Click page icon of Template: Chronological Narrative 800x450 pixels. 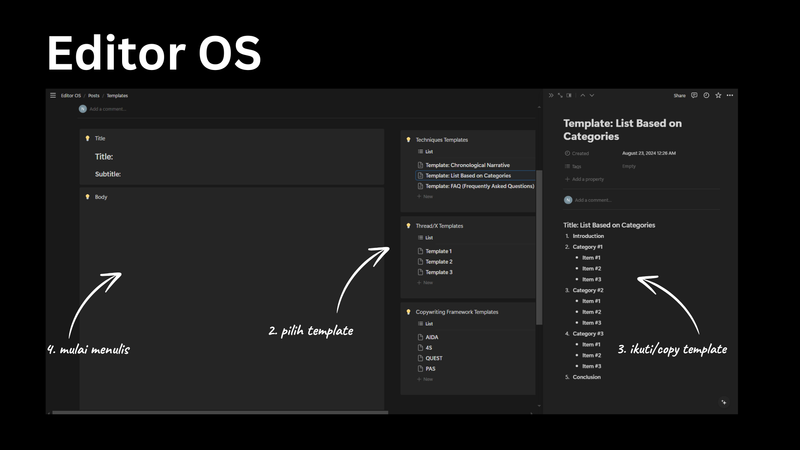420,165
